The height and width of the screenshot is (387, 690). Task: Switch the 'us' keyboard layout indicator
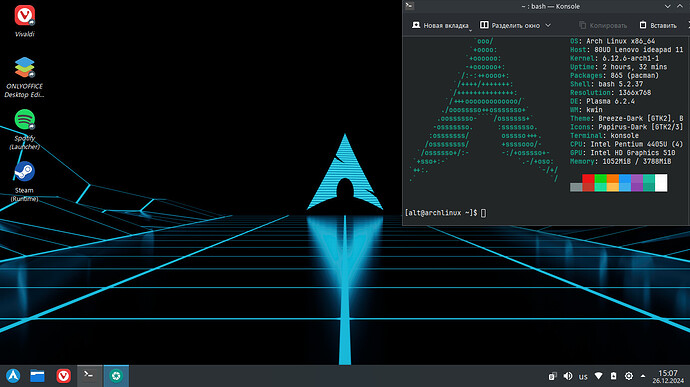(x=583, y=376)
